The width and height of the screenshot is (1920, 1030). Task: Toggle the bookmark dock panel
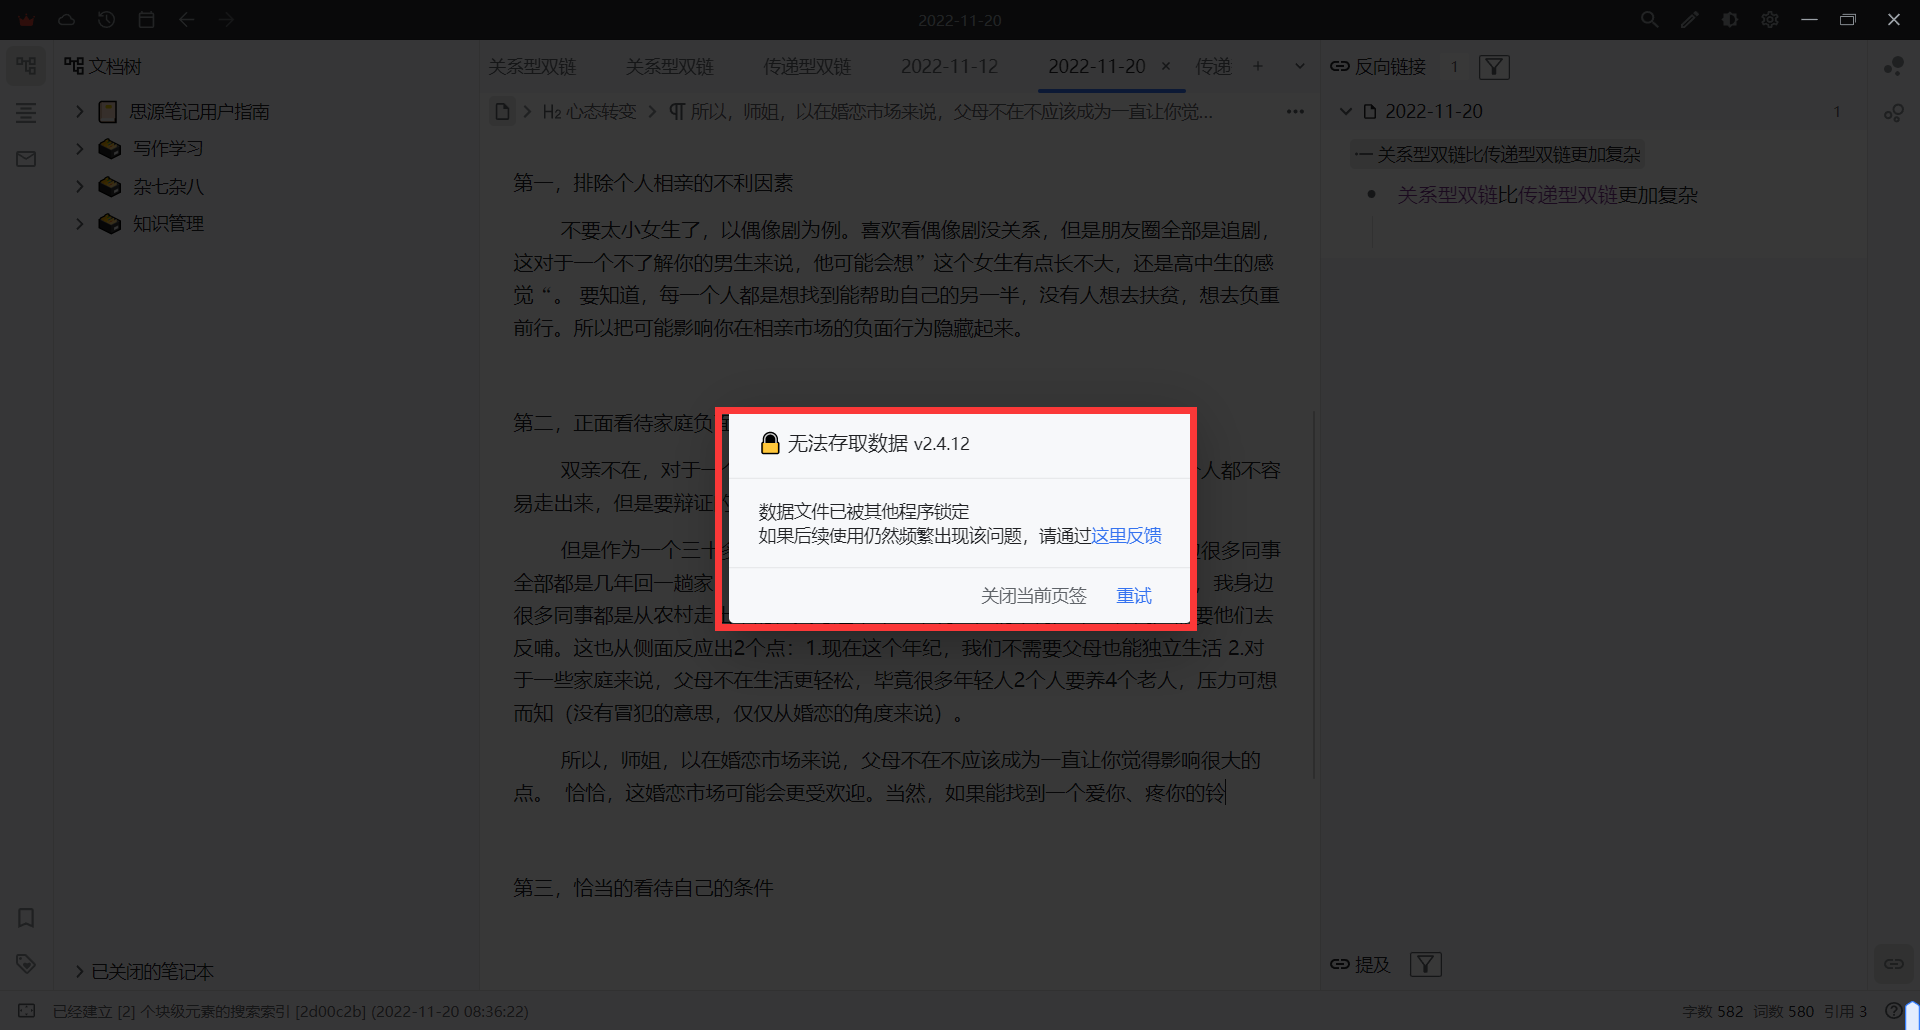[26, 918]
